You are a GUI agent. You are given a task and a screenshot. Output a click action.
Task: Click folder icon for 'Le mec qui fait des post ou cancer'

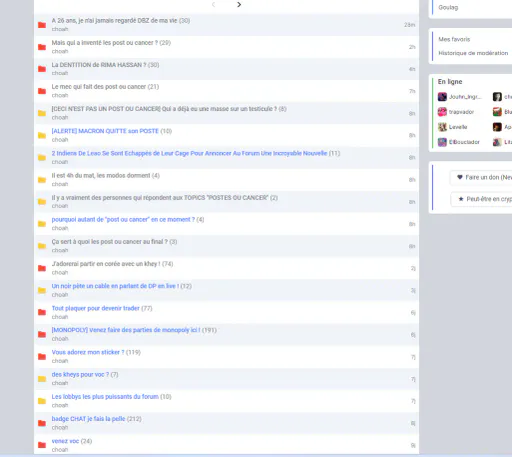pos(42,91)
